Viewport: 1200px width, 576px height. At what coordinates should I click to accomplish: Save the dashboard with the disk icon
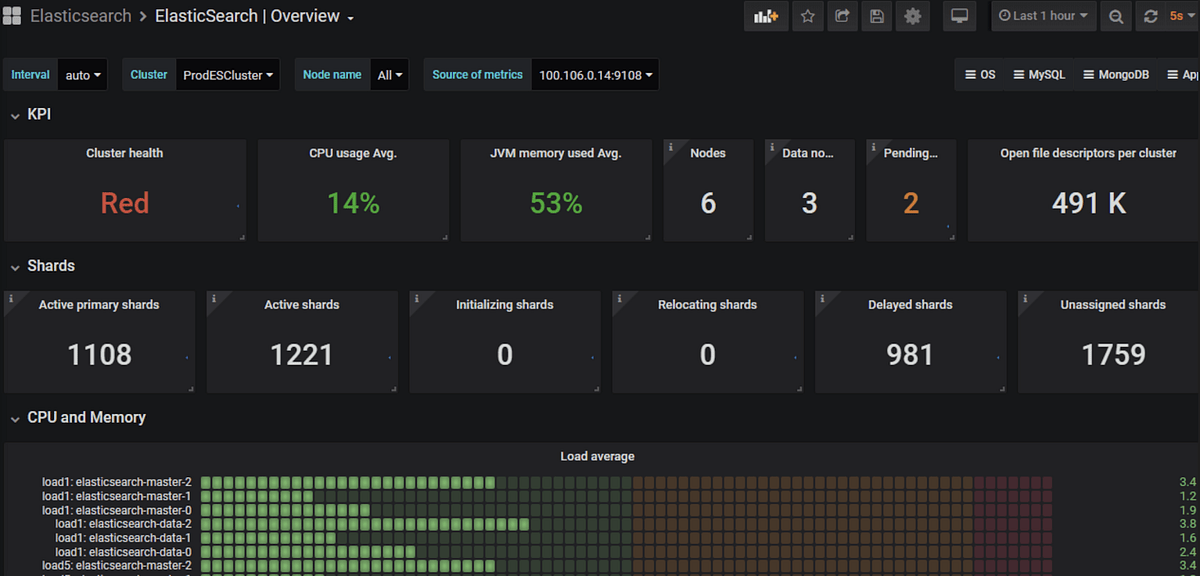coord(877,16)
